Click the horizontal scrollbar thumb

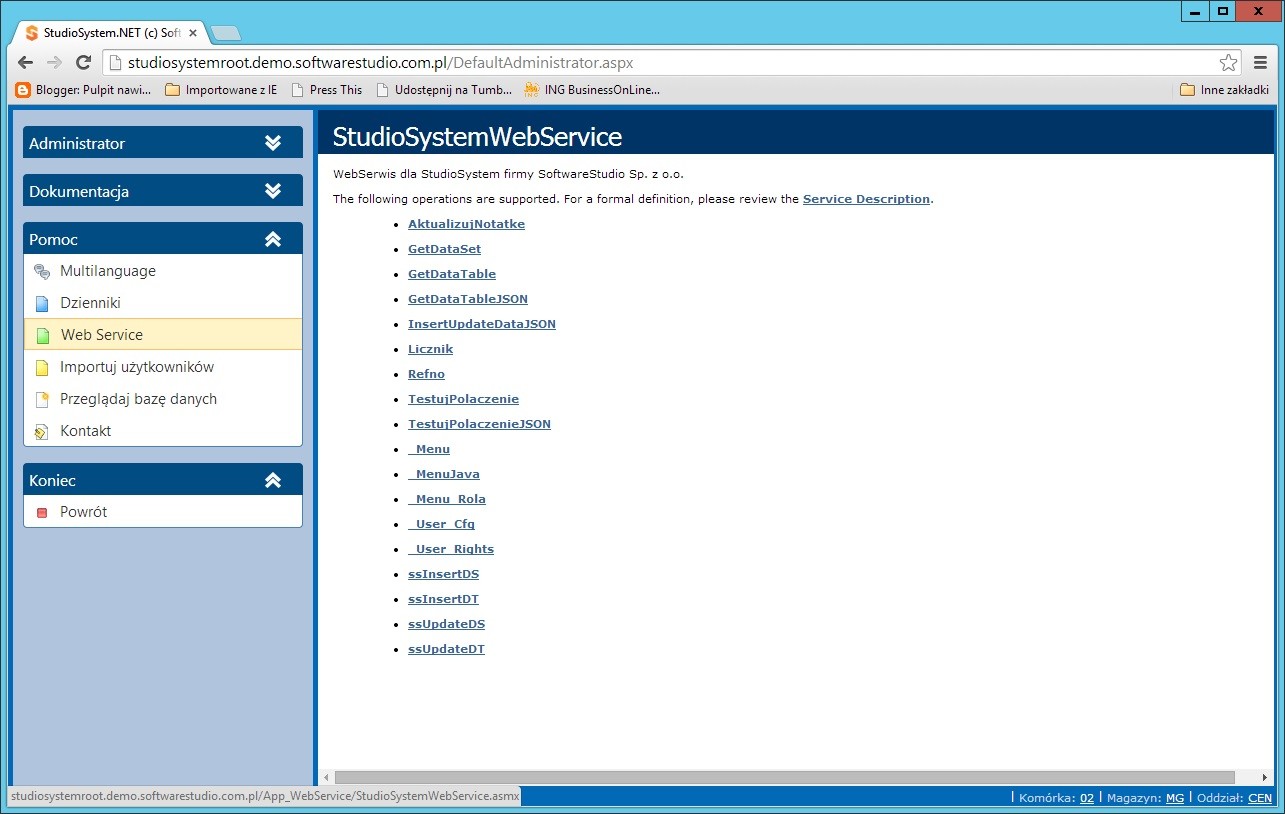[785, 777]
